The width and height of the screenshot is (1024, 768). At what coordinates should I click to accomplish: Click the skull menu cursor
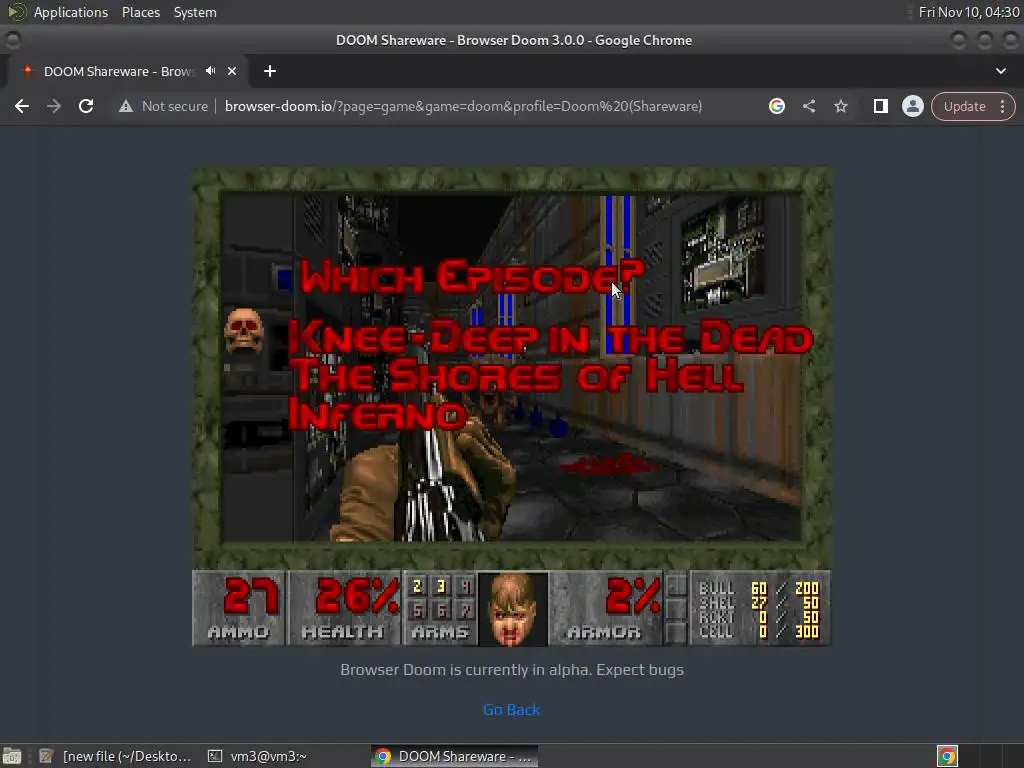pyautogui.click(x=244, y=331)
